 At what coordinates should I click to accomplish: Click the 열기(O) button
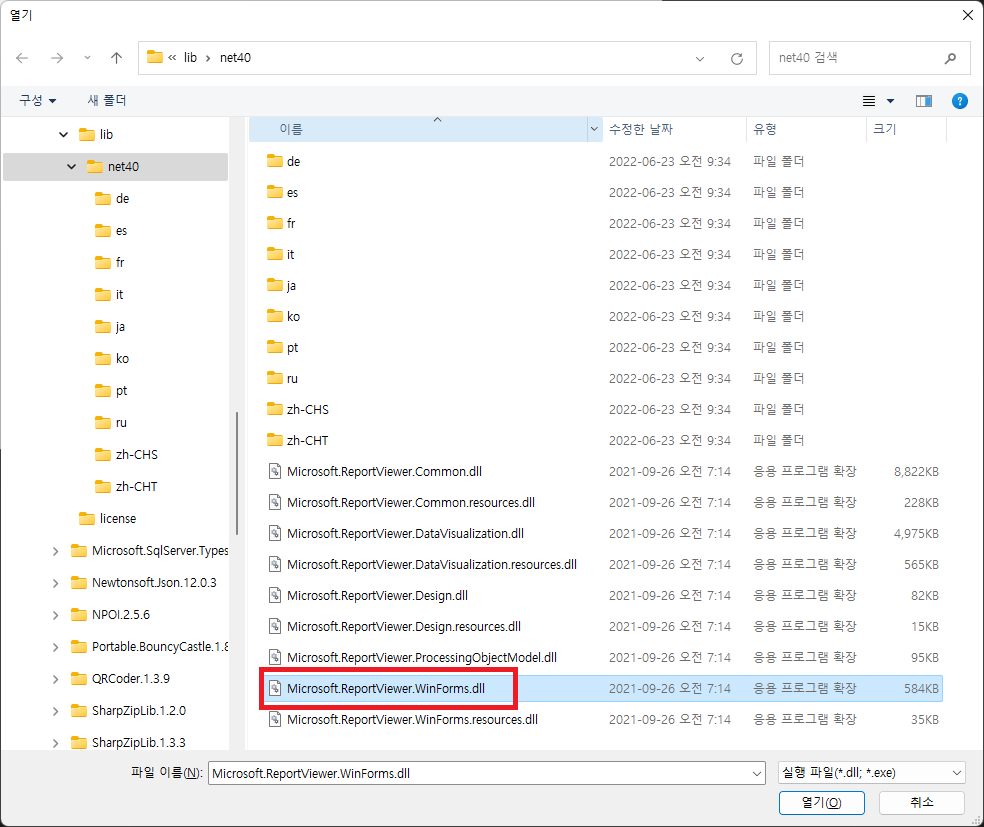pos(821,803)
